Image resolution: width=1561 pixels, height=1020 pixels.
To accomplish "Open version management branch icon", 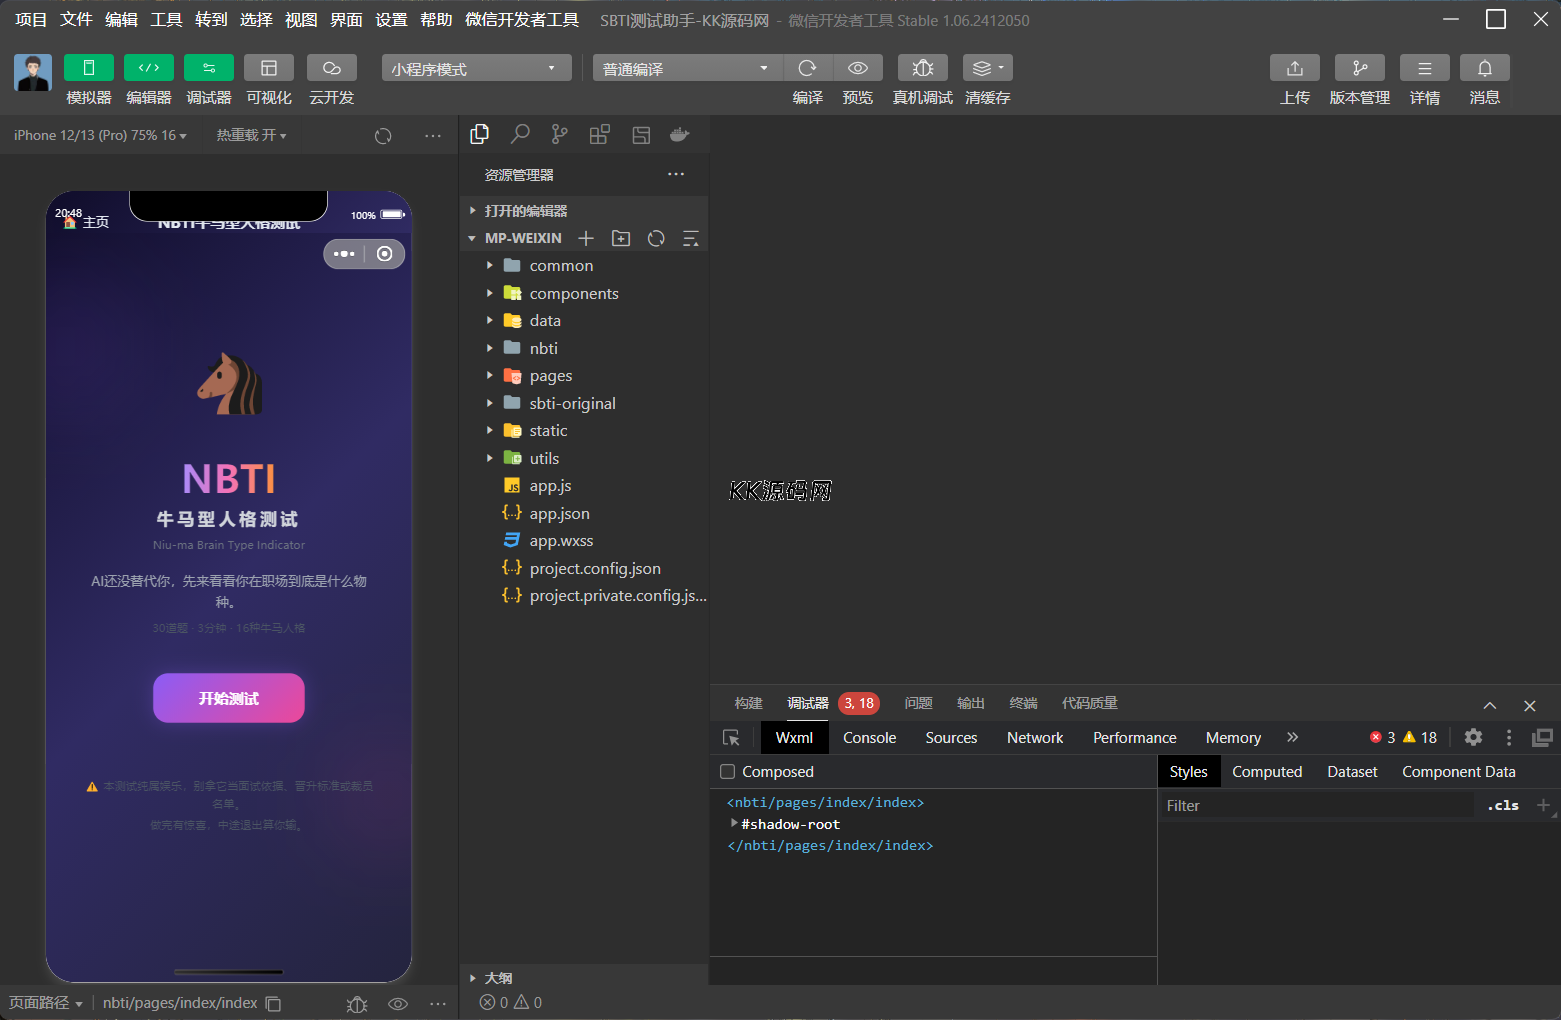I will (x=1359, y=68).
